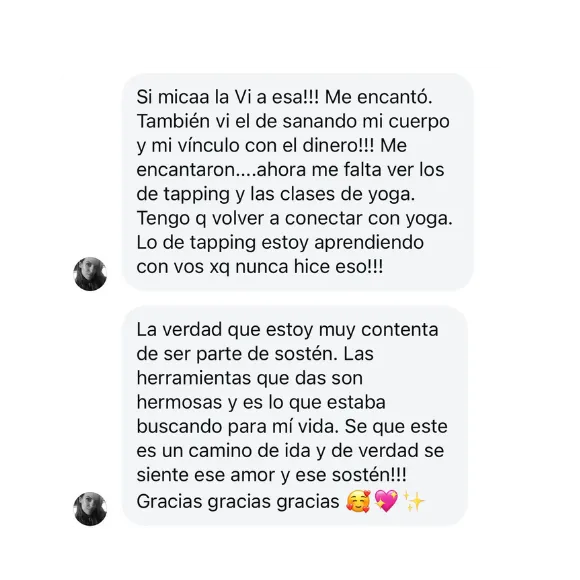This screenshot has width=580, height=580.
Task: Tap the smiling face with hearts emoji
Action: point(358,502)
